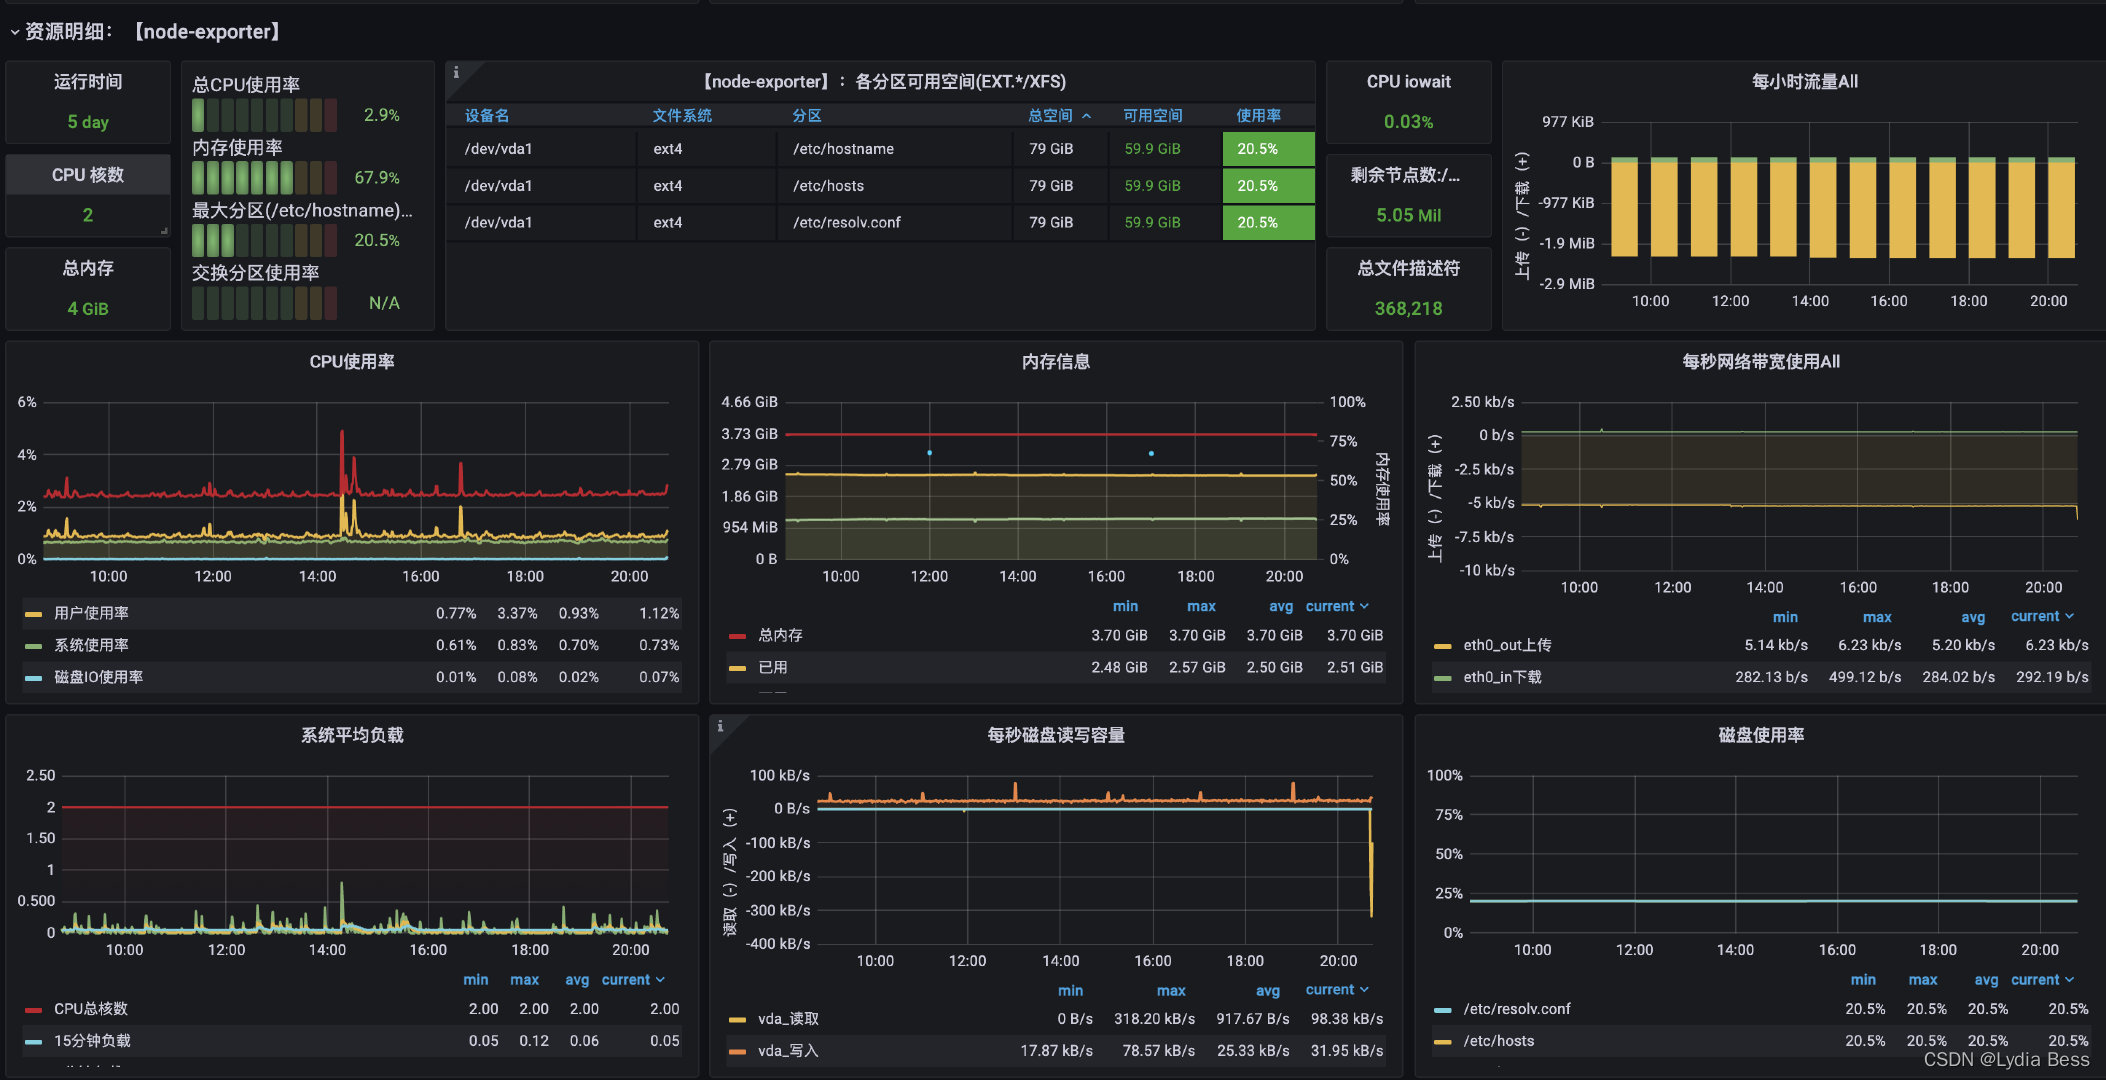Toggle 15分钟负载 series in load legend

point(92,1041)
